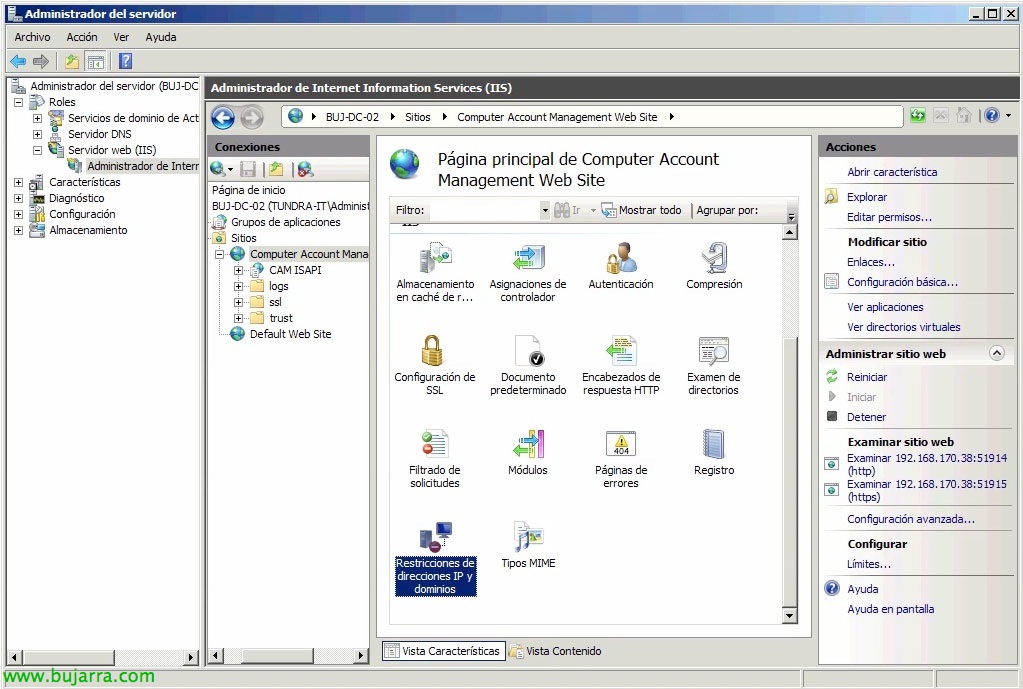Open Filtrado de solicitudes feature

pos(435,459)
